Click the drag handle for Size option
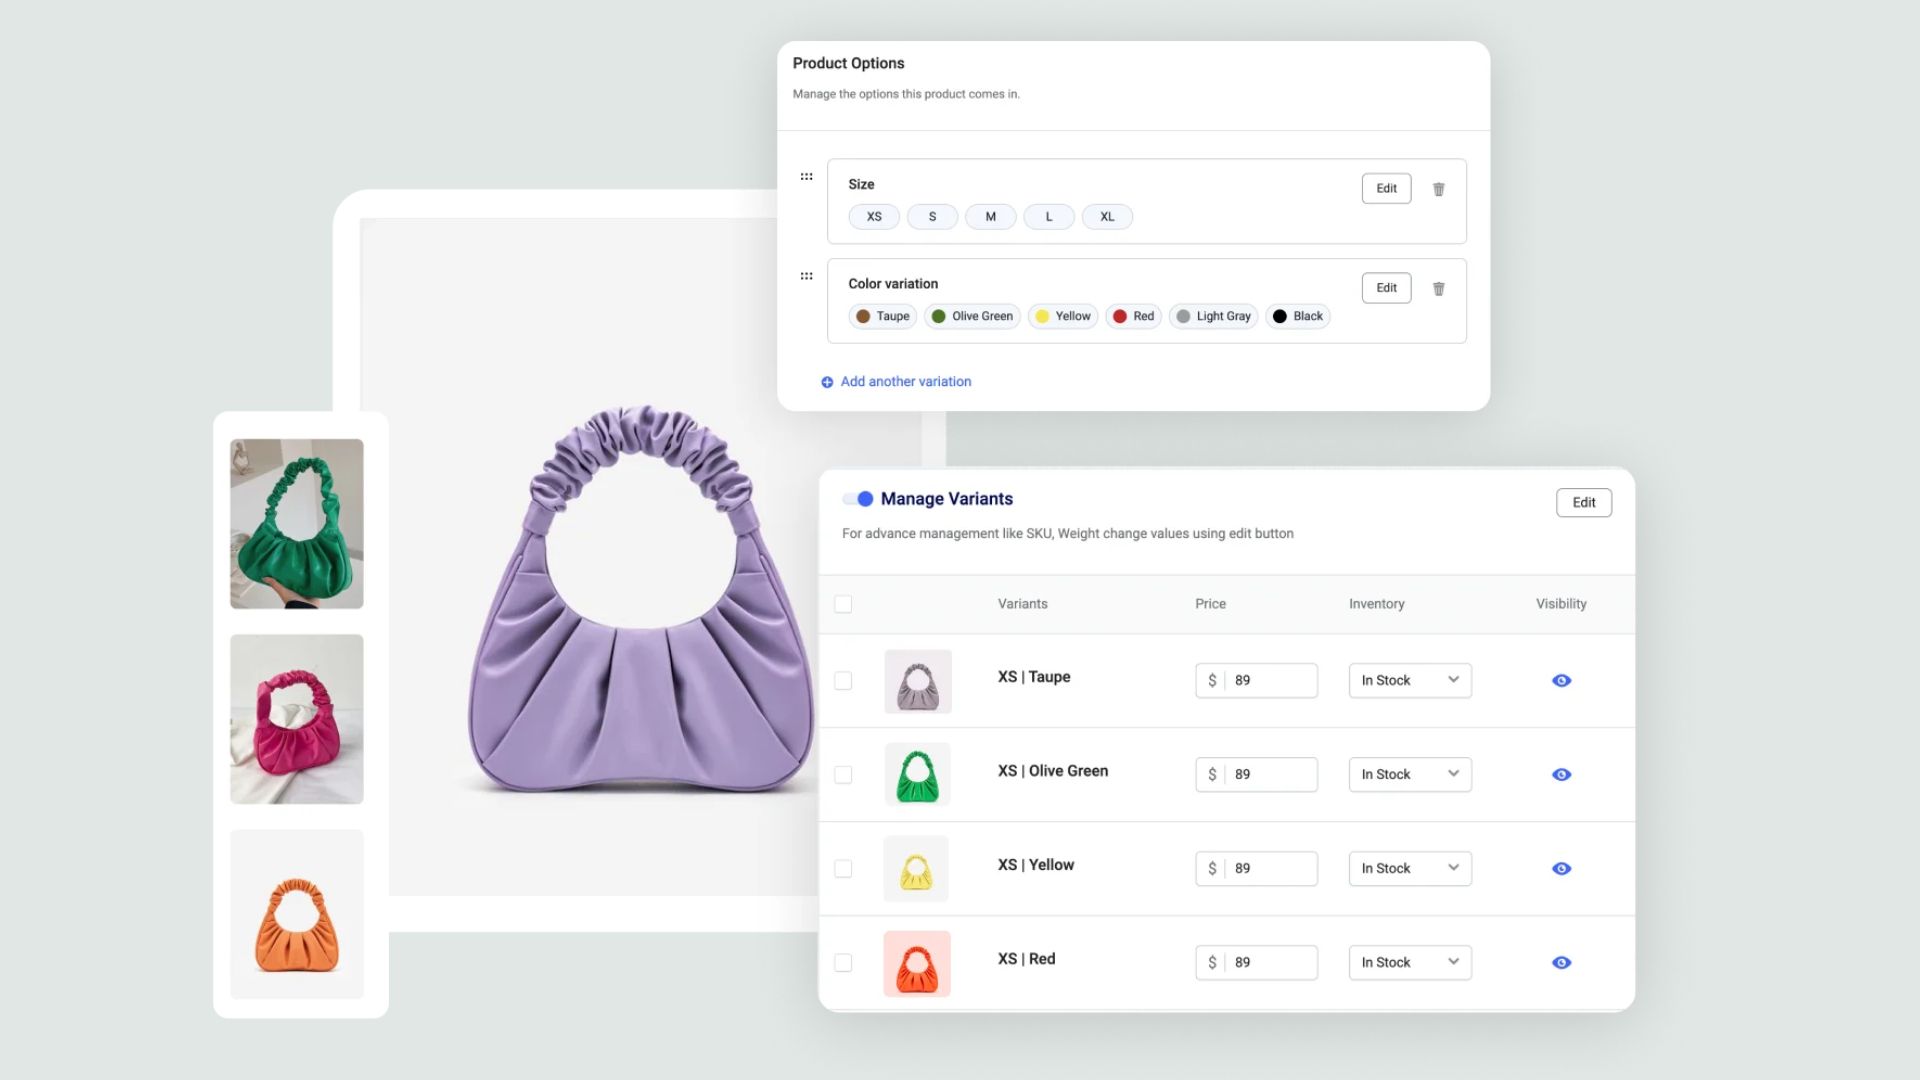 click(807, 175)
